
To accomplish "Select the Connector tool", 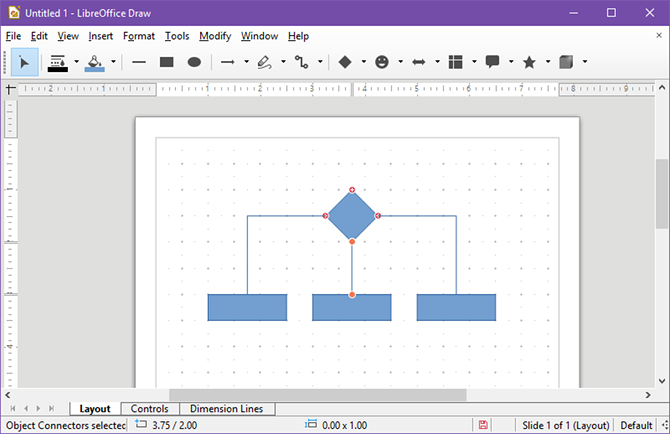I will tap(301, 62).
